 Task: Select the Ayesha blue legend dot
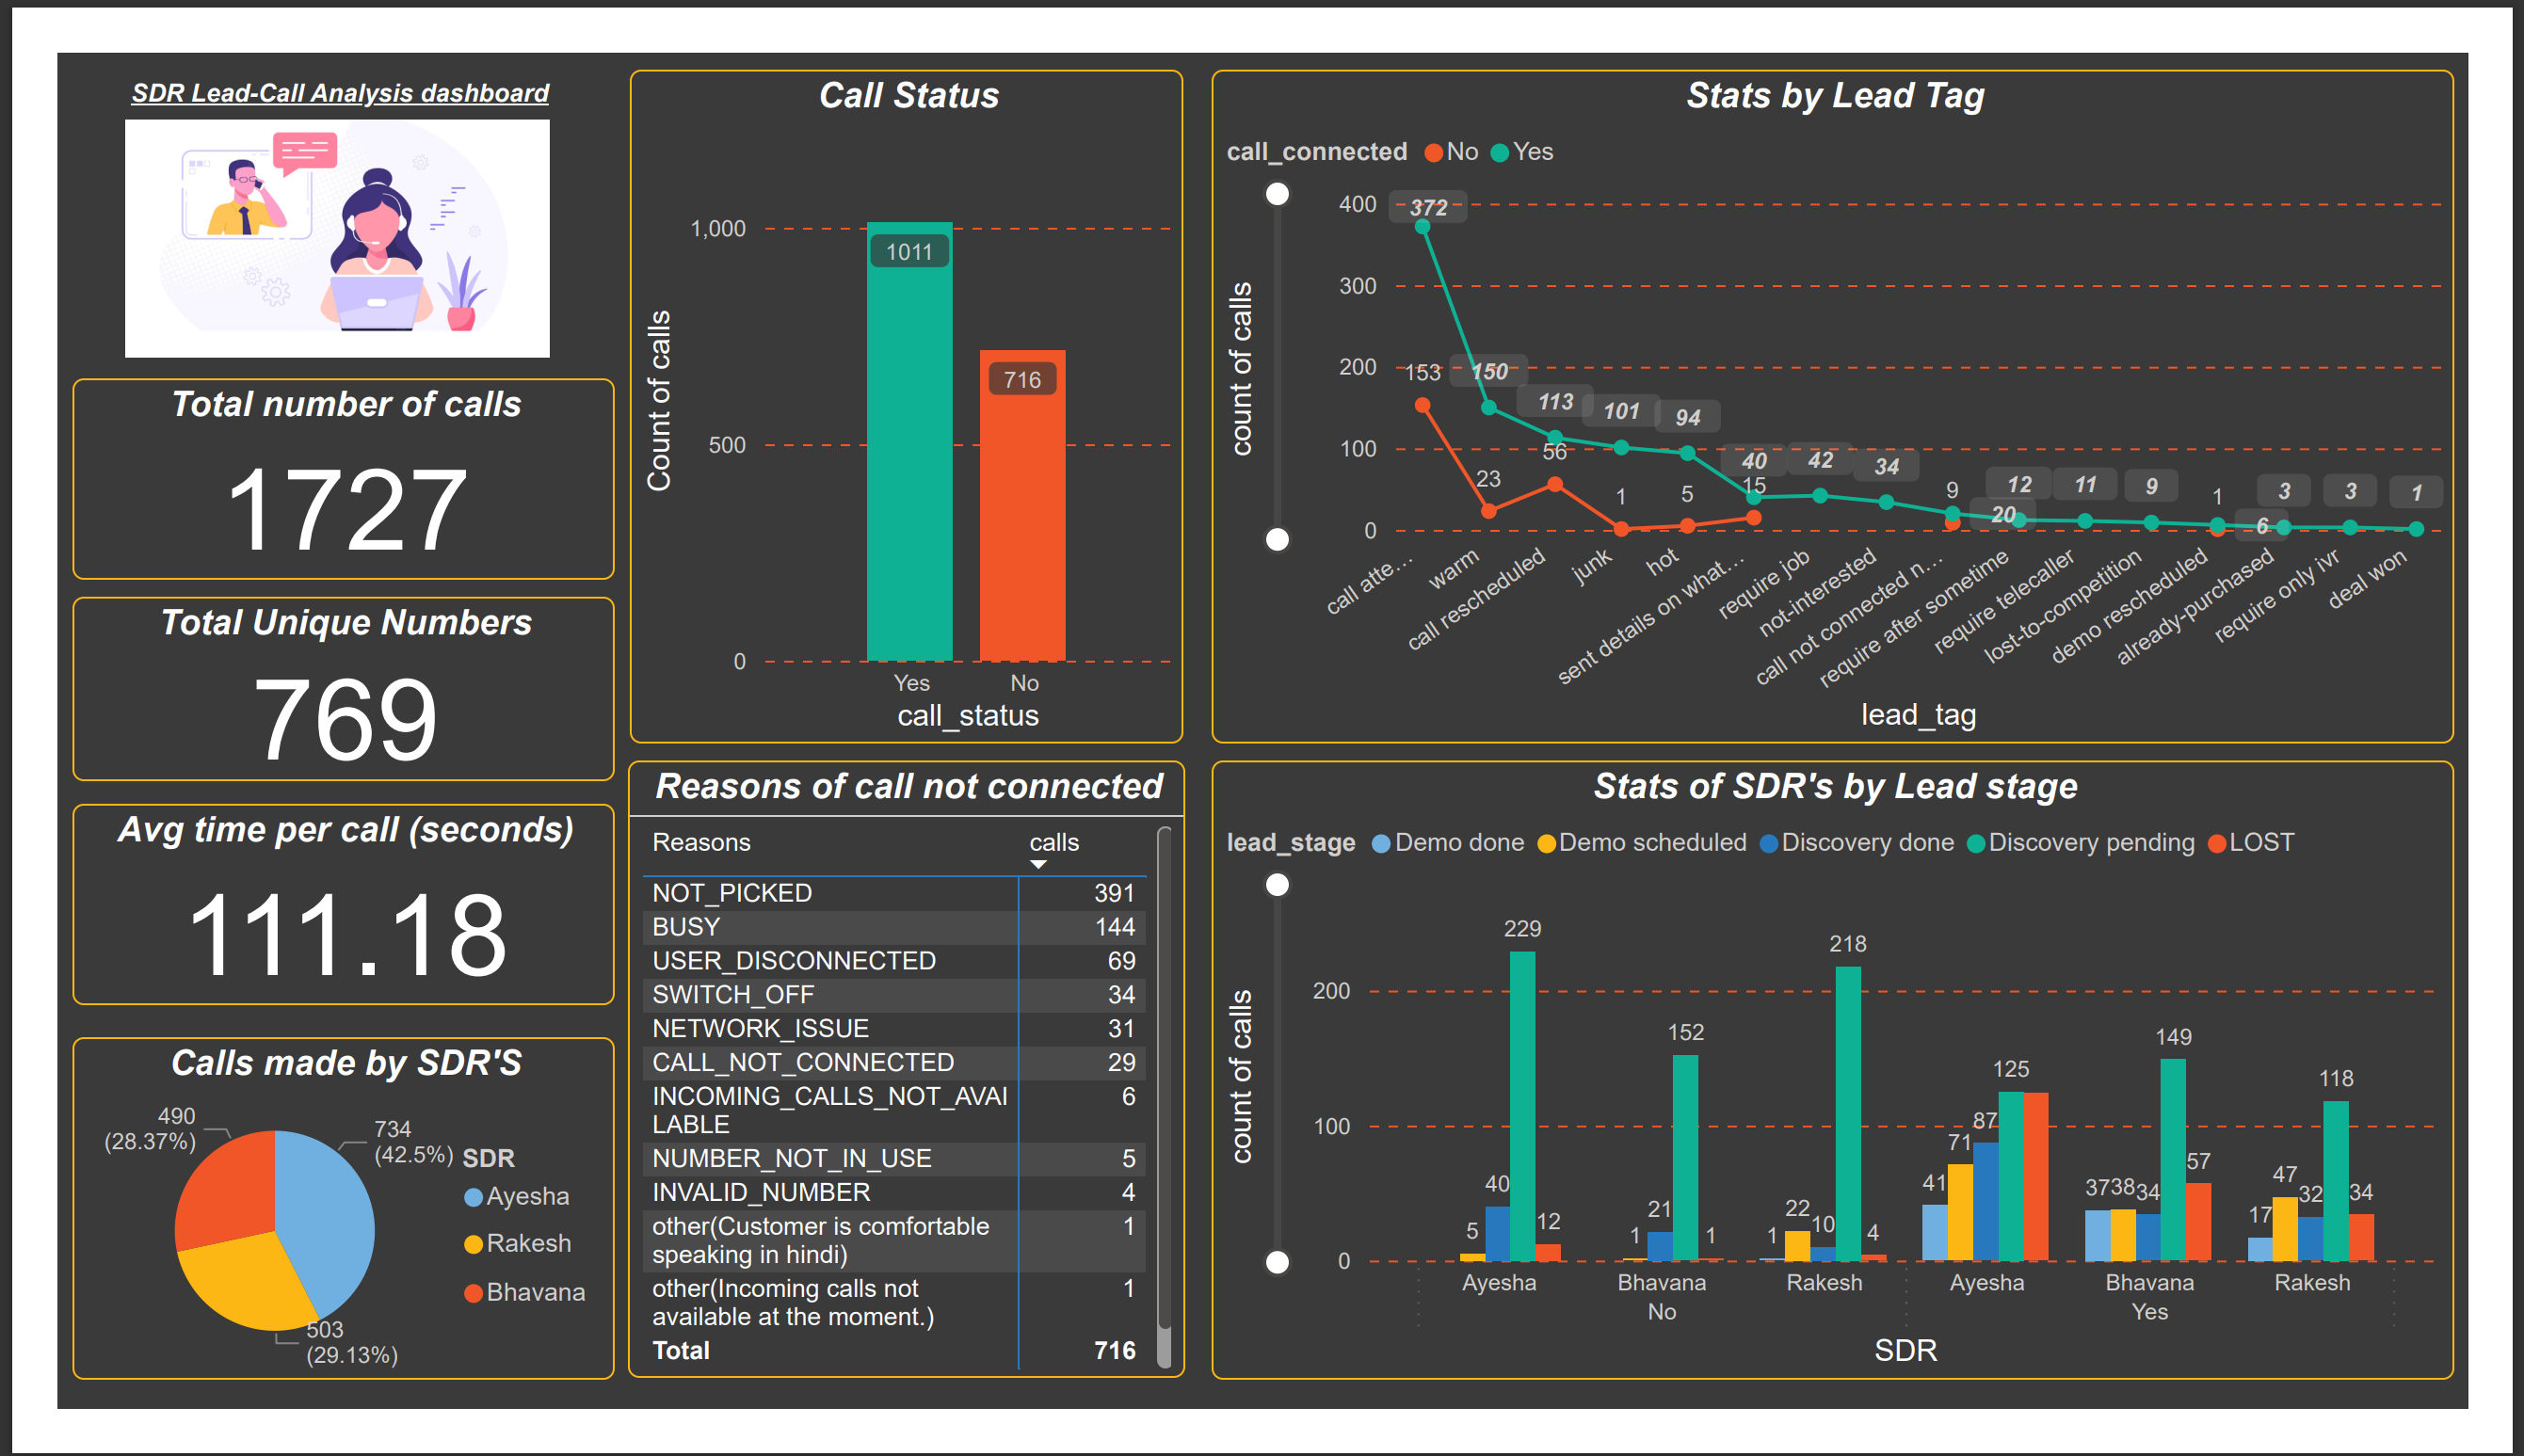pos(472,1196)
